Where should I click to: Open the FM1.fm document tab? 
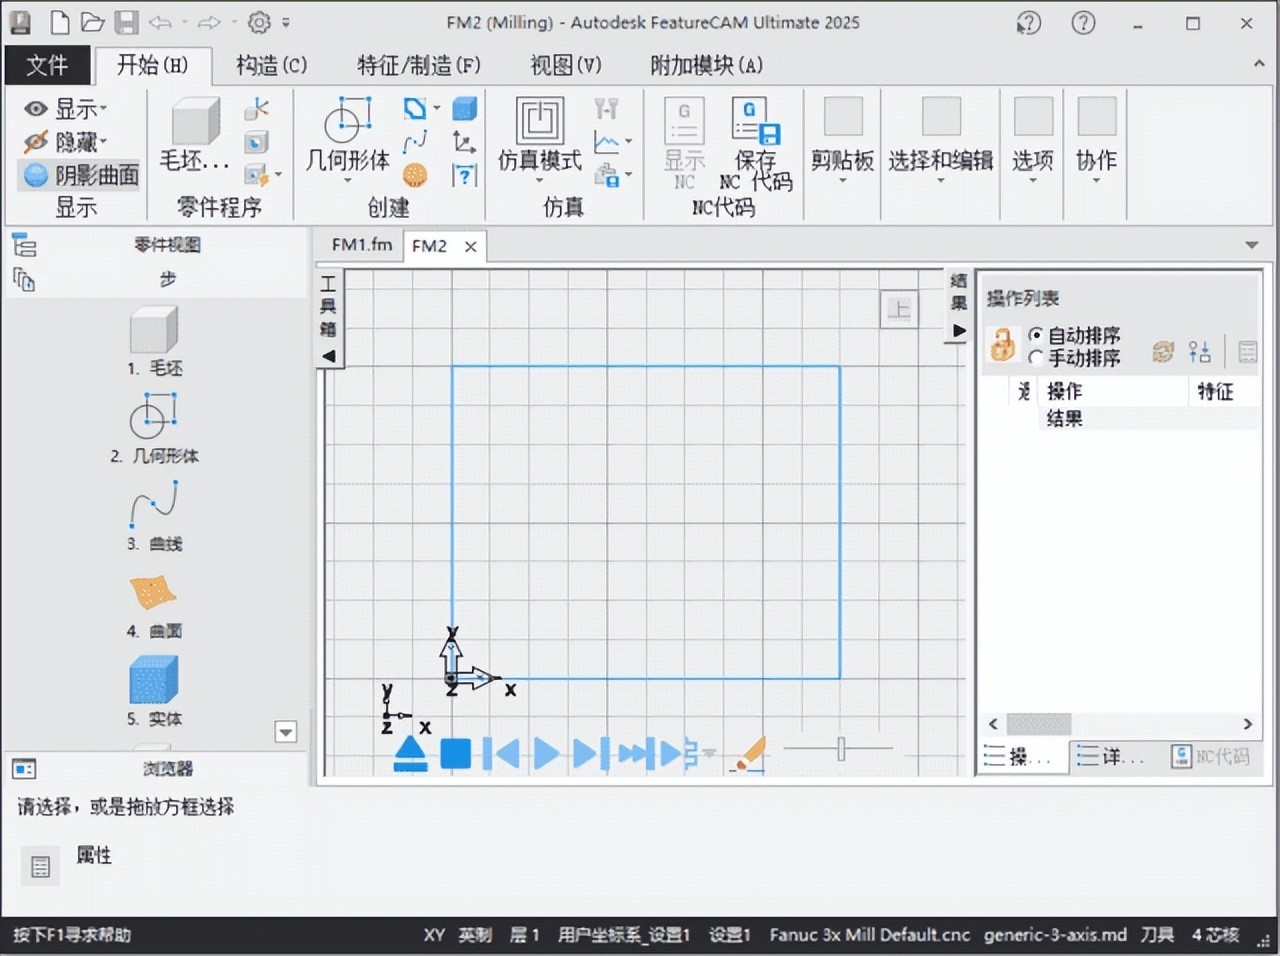click(361, 245)
